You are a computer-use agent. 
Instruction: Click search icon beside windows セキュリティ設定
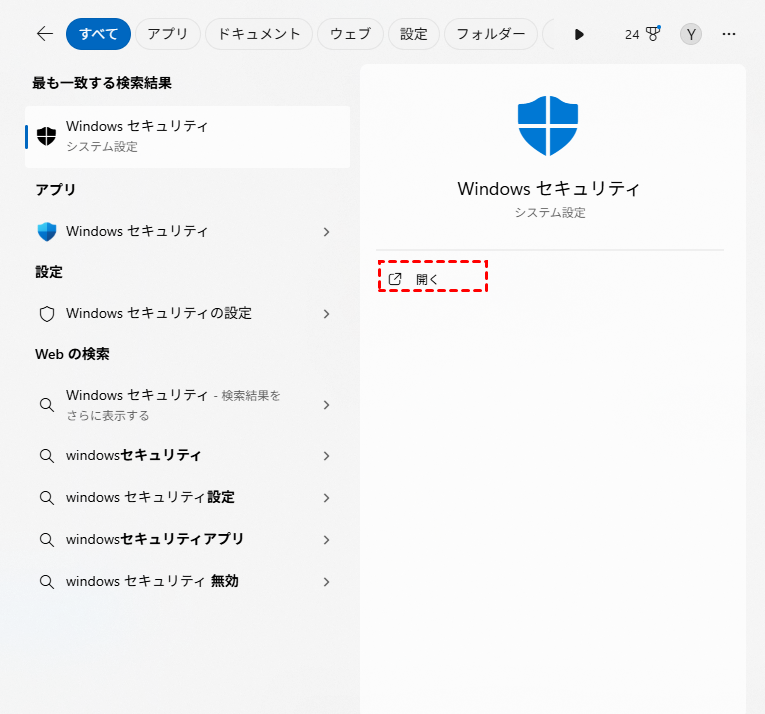click(x=47, y=498)
